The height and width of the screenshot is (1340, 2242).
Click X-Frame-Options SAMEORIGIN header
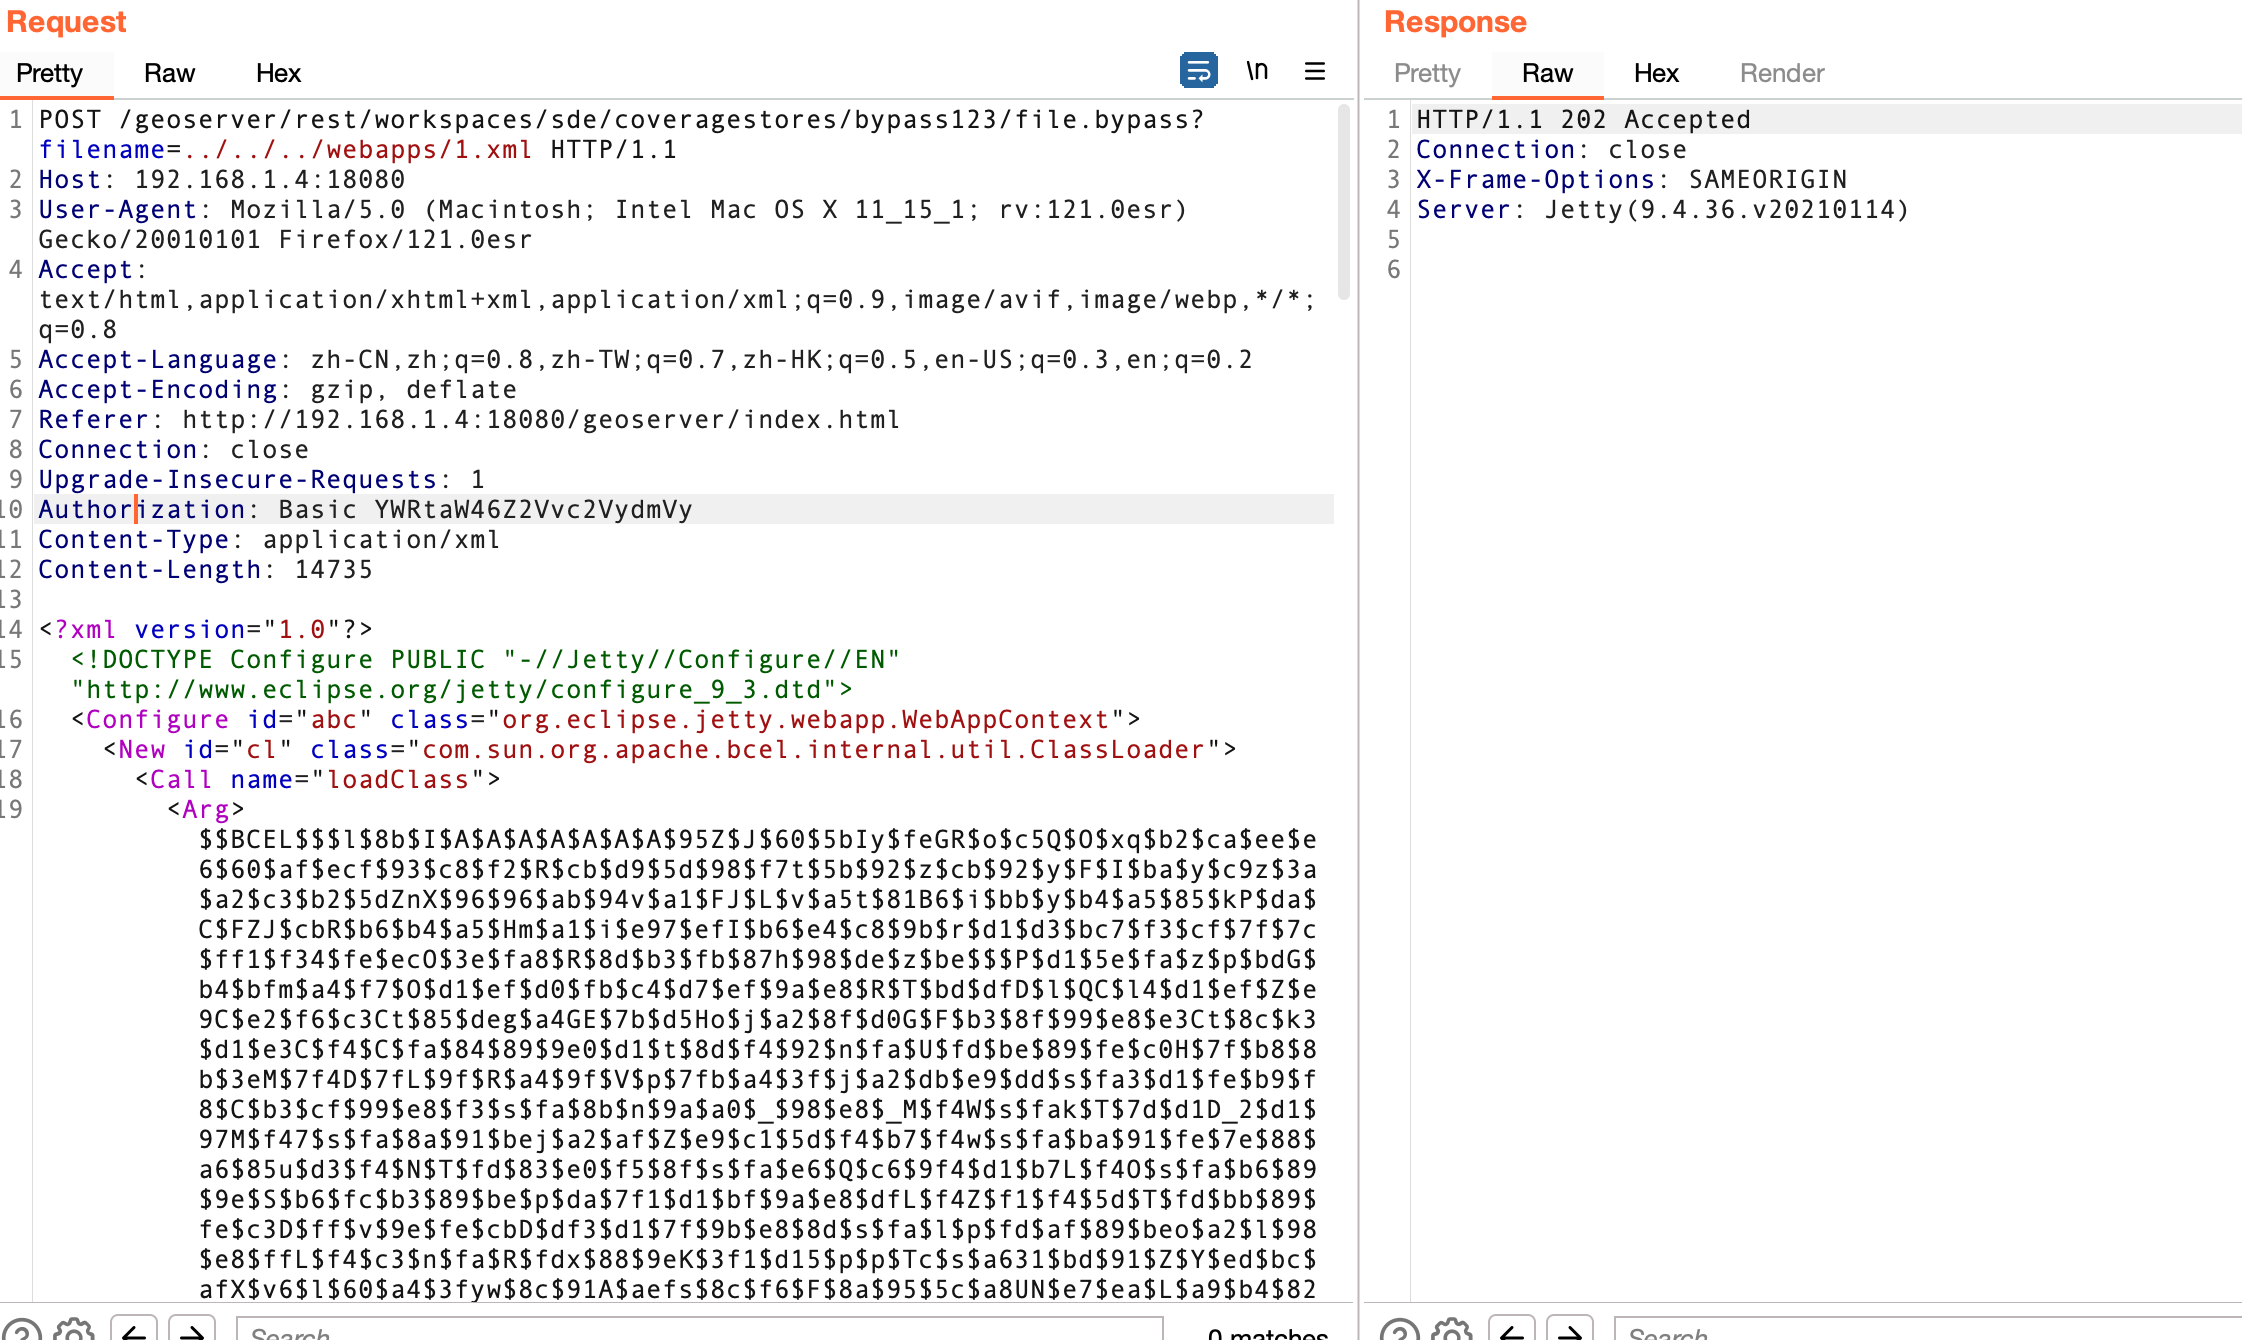[x=1632, y=179]
